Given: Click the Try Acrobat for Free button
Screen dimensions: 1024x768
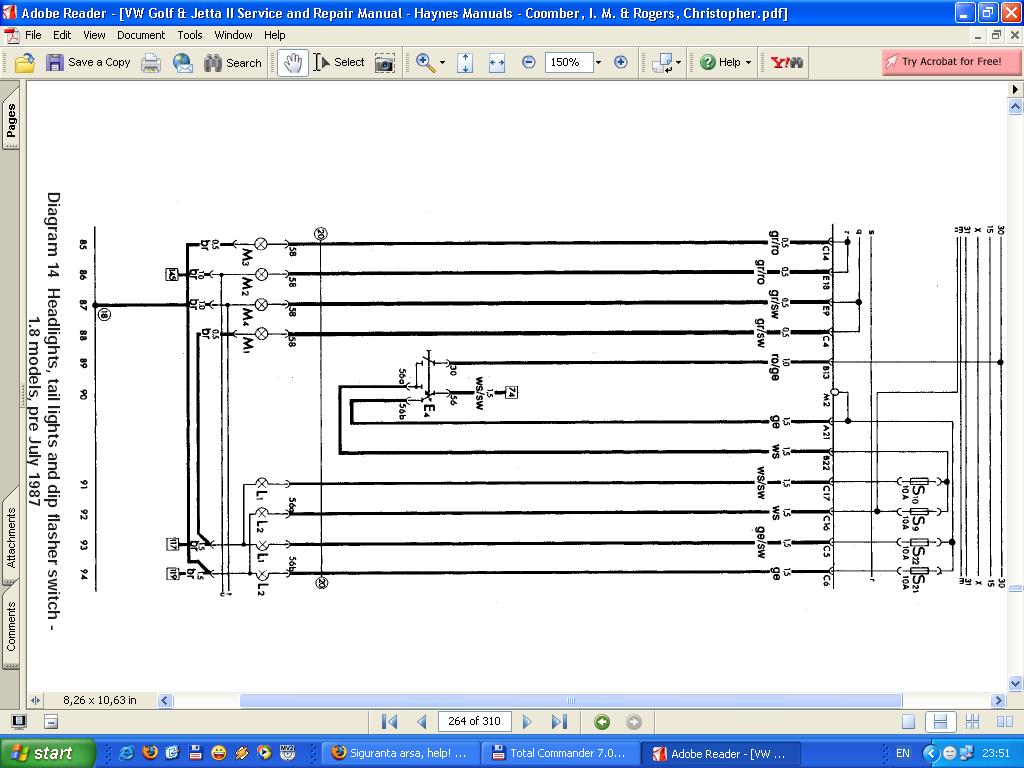Looking at the screenshot, I should pyautogui.click(x=951, y=61).
